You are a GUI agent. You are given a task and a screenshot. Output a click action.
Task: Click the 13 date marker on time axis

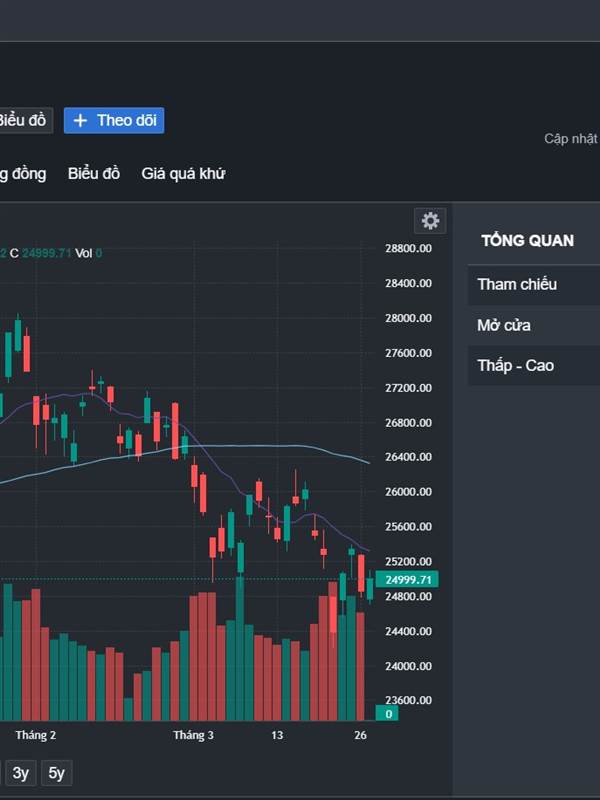click(277, 735)
